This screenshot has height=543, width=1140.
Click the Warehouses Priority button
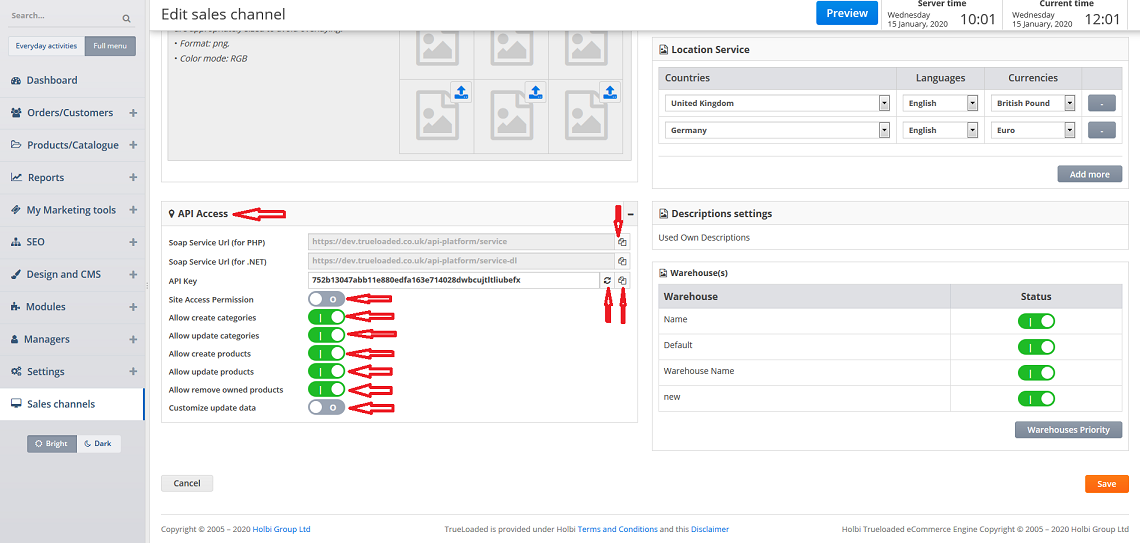click(1068, 430)
